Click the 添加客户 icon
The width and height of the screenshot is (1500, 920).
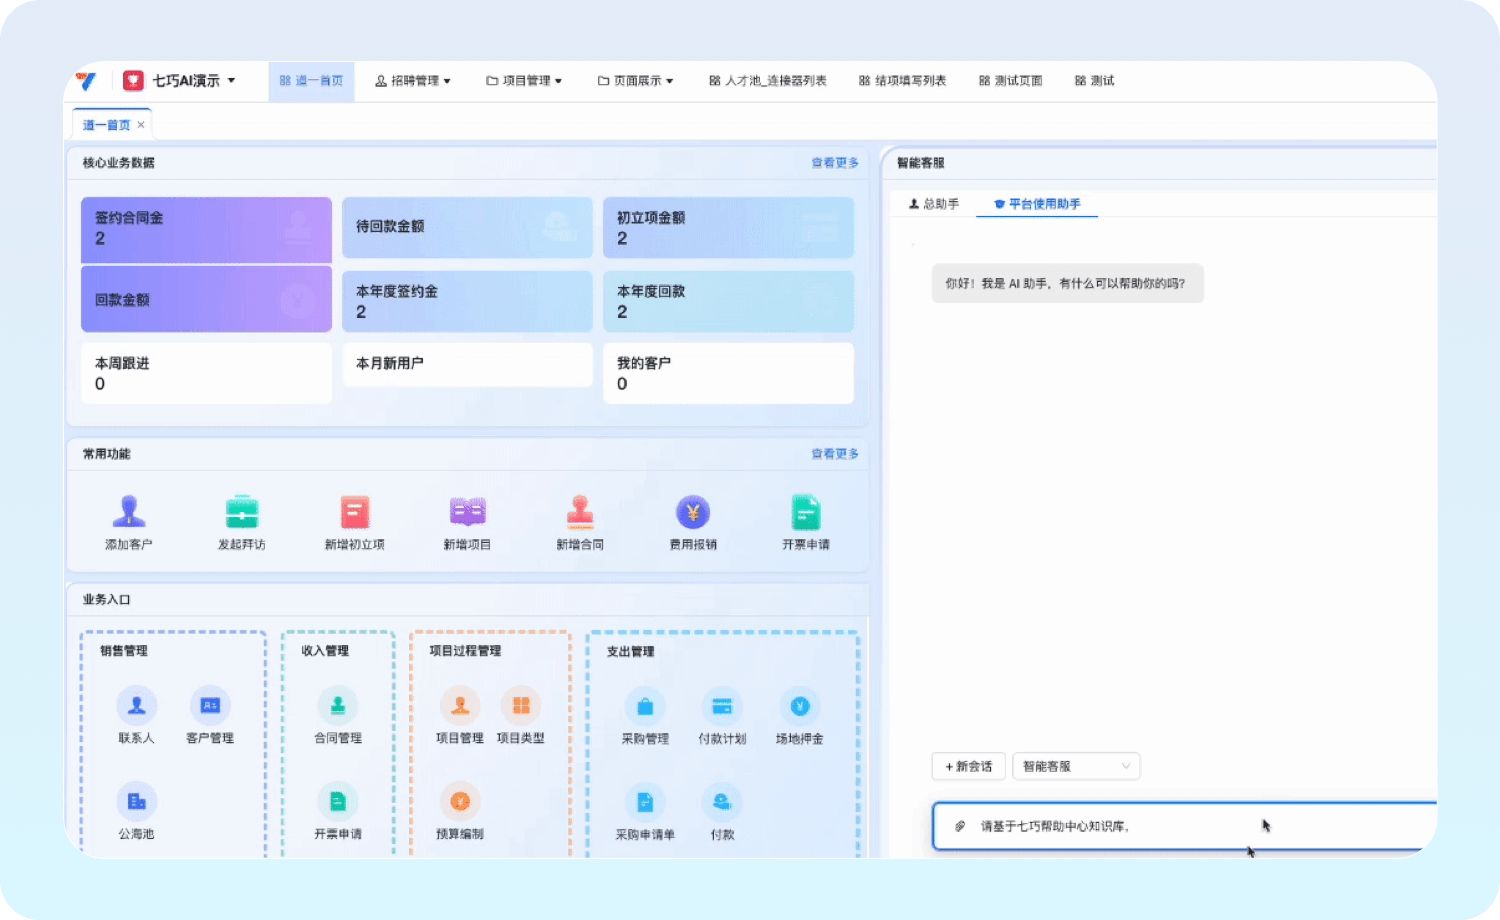[x=128, y=512]
